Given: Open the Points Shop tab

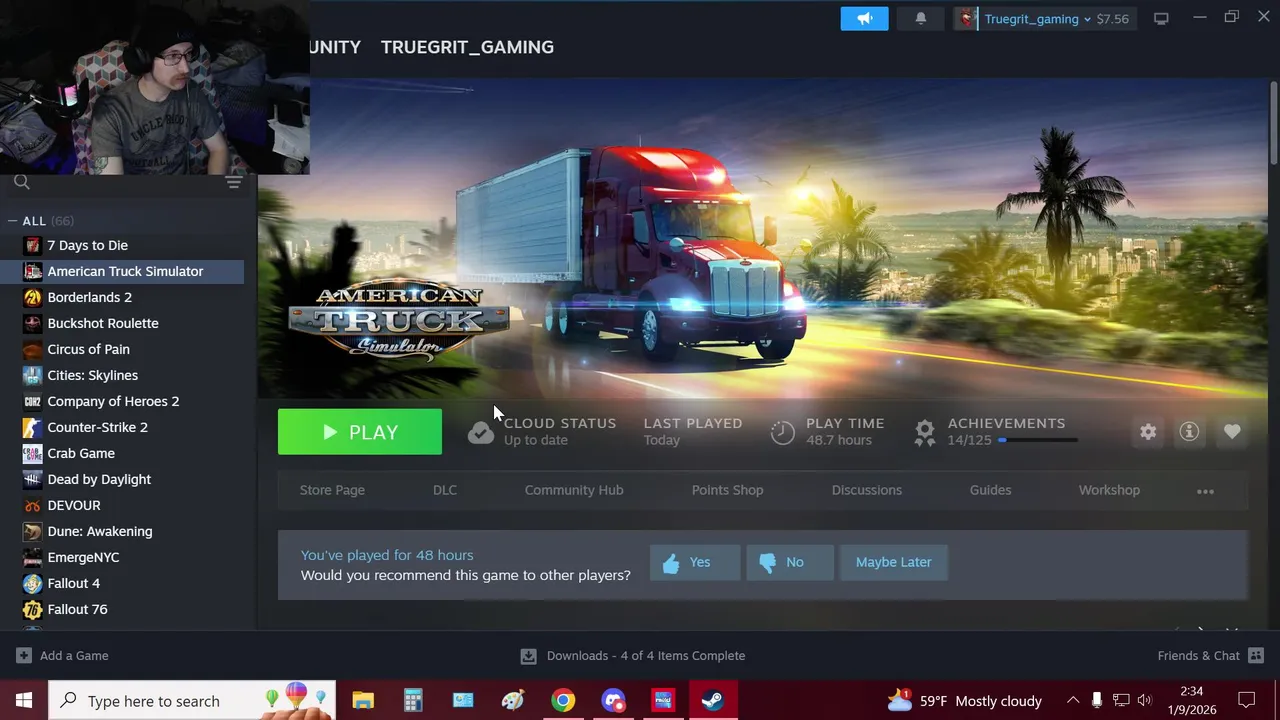Looking at the screenshot, I should [x=727, y=490].
